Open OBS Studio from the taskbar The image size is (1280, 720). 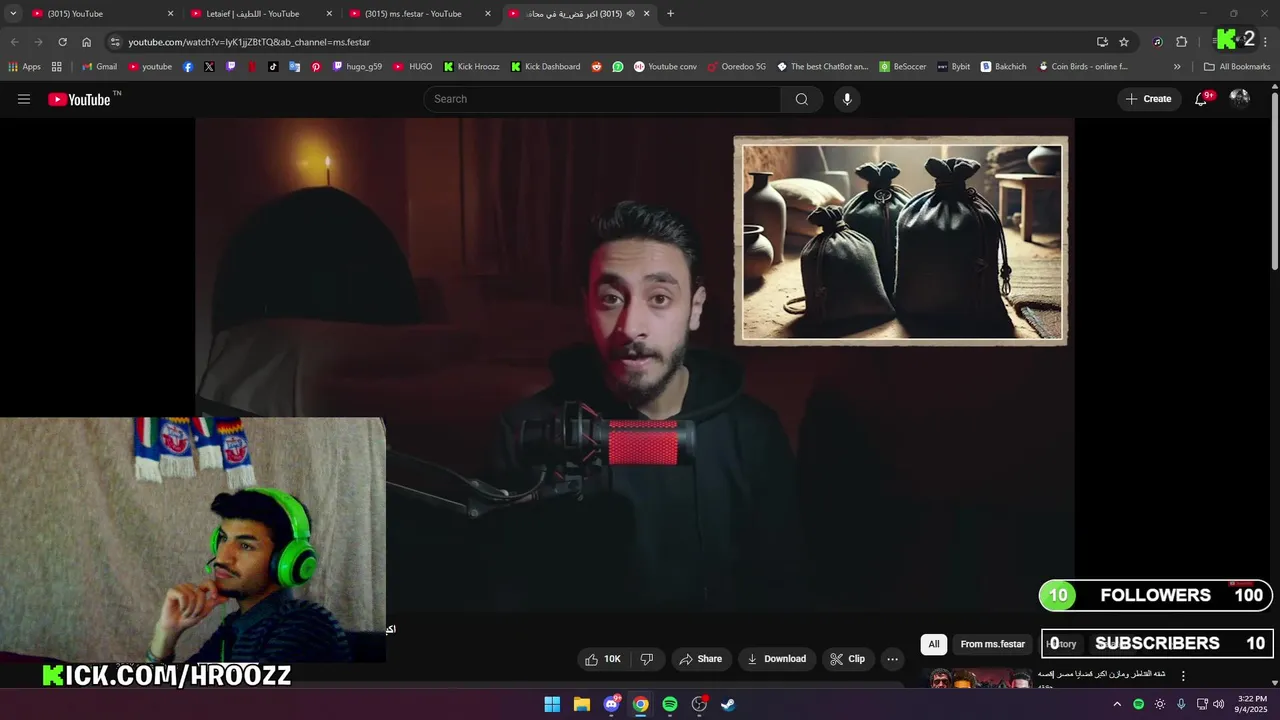(x=699, y=704)
